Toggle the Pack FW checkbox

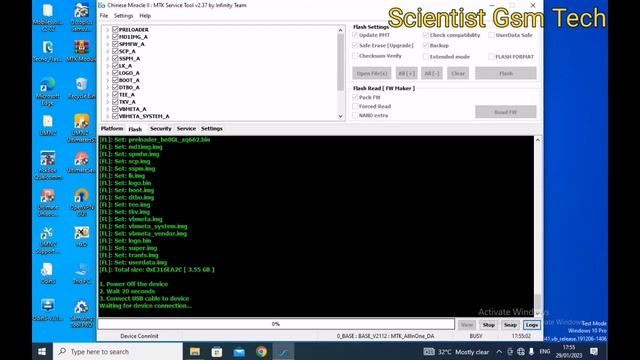pyautogui.click(x=355, y=97)
